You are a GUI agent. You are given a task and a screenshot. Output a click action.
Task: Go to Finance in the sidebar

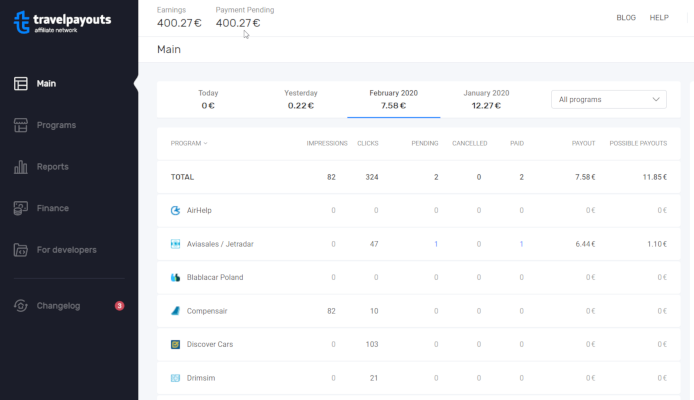click(x=53, y=208)
